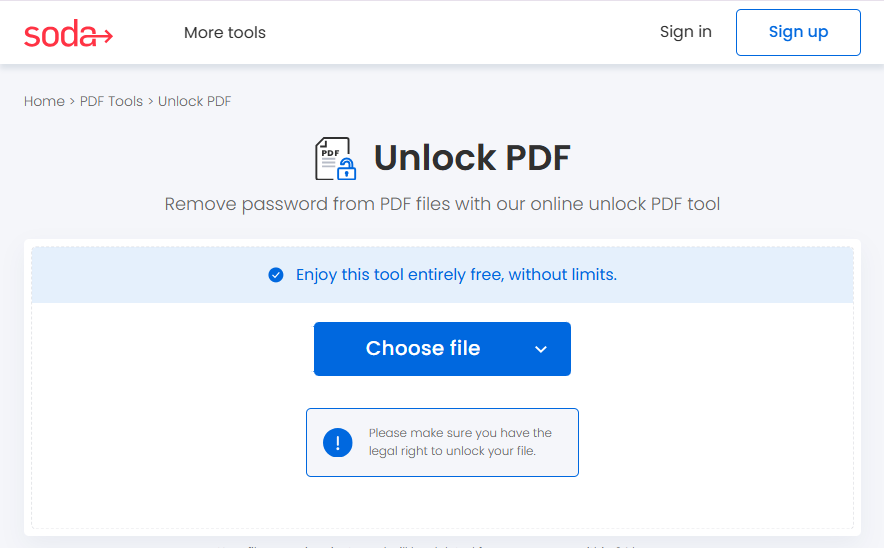This screenshot has height=548, width=884.
Task: Click the exclamation info icon
Action: point(338,442)
